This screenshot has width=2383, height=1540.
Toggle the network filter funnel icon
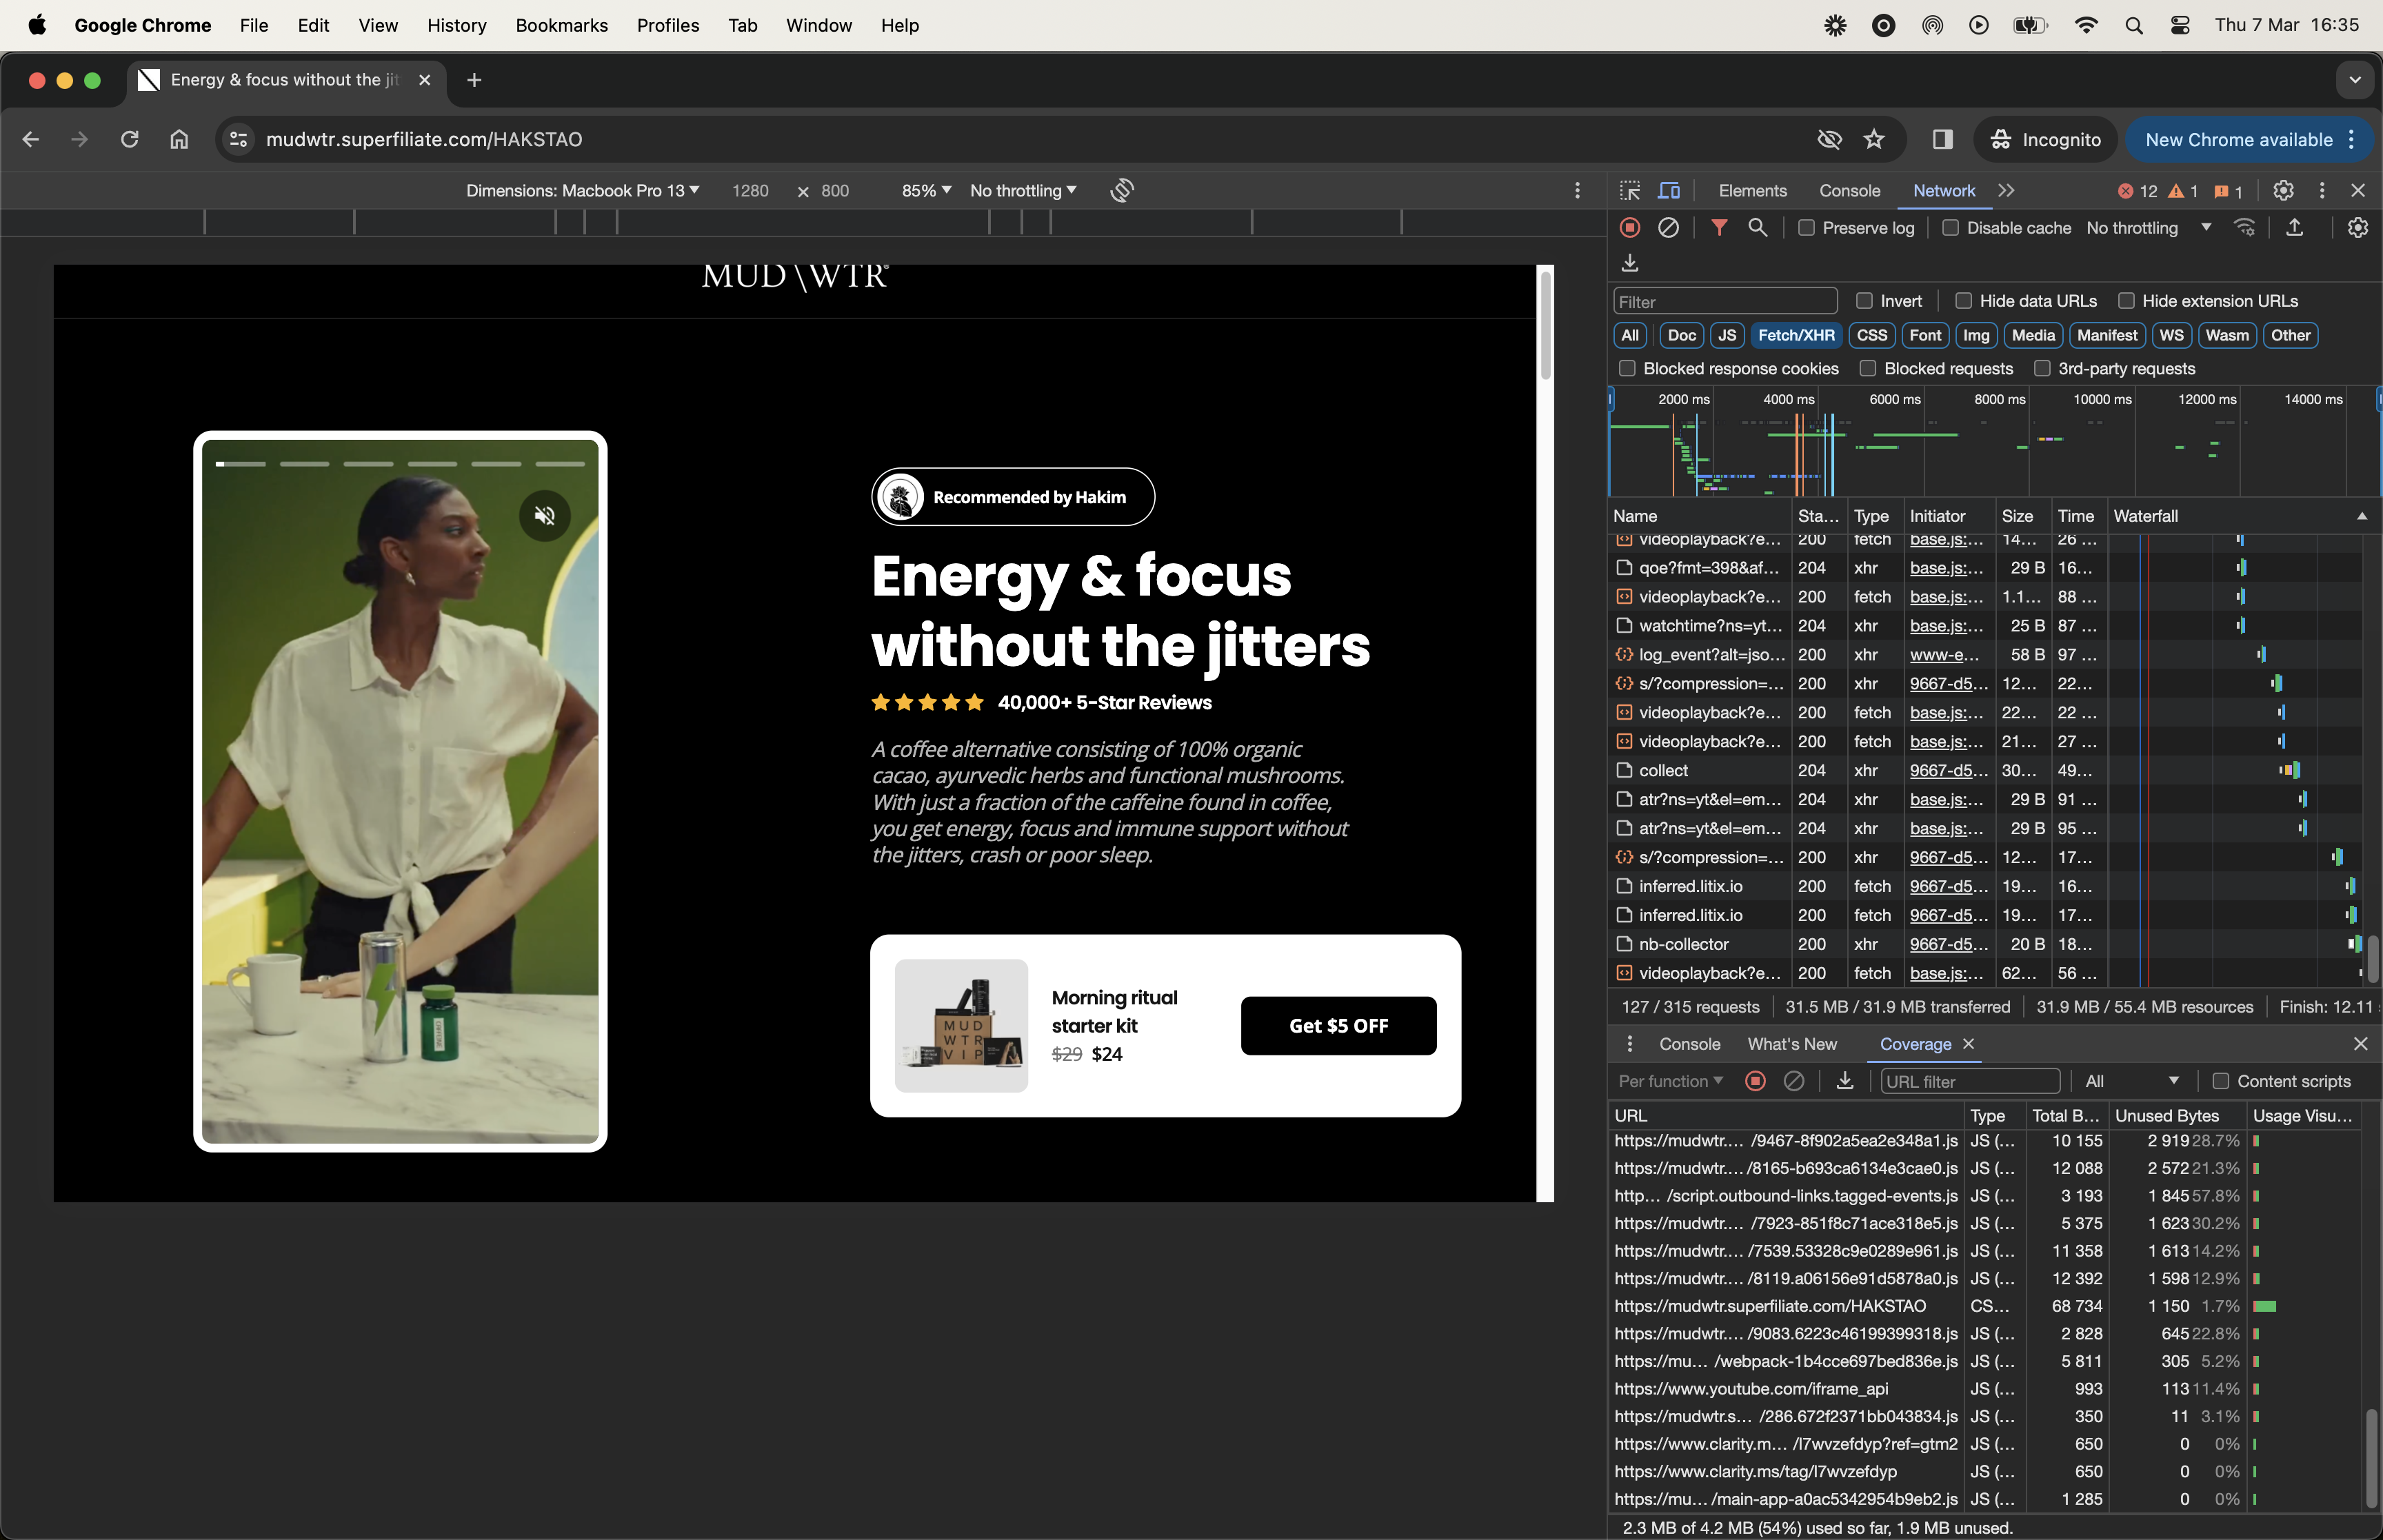[x=1719, y=228]
